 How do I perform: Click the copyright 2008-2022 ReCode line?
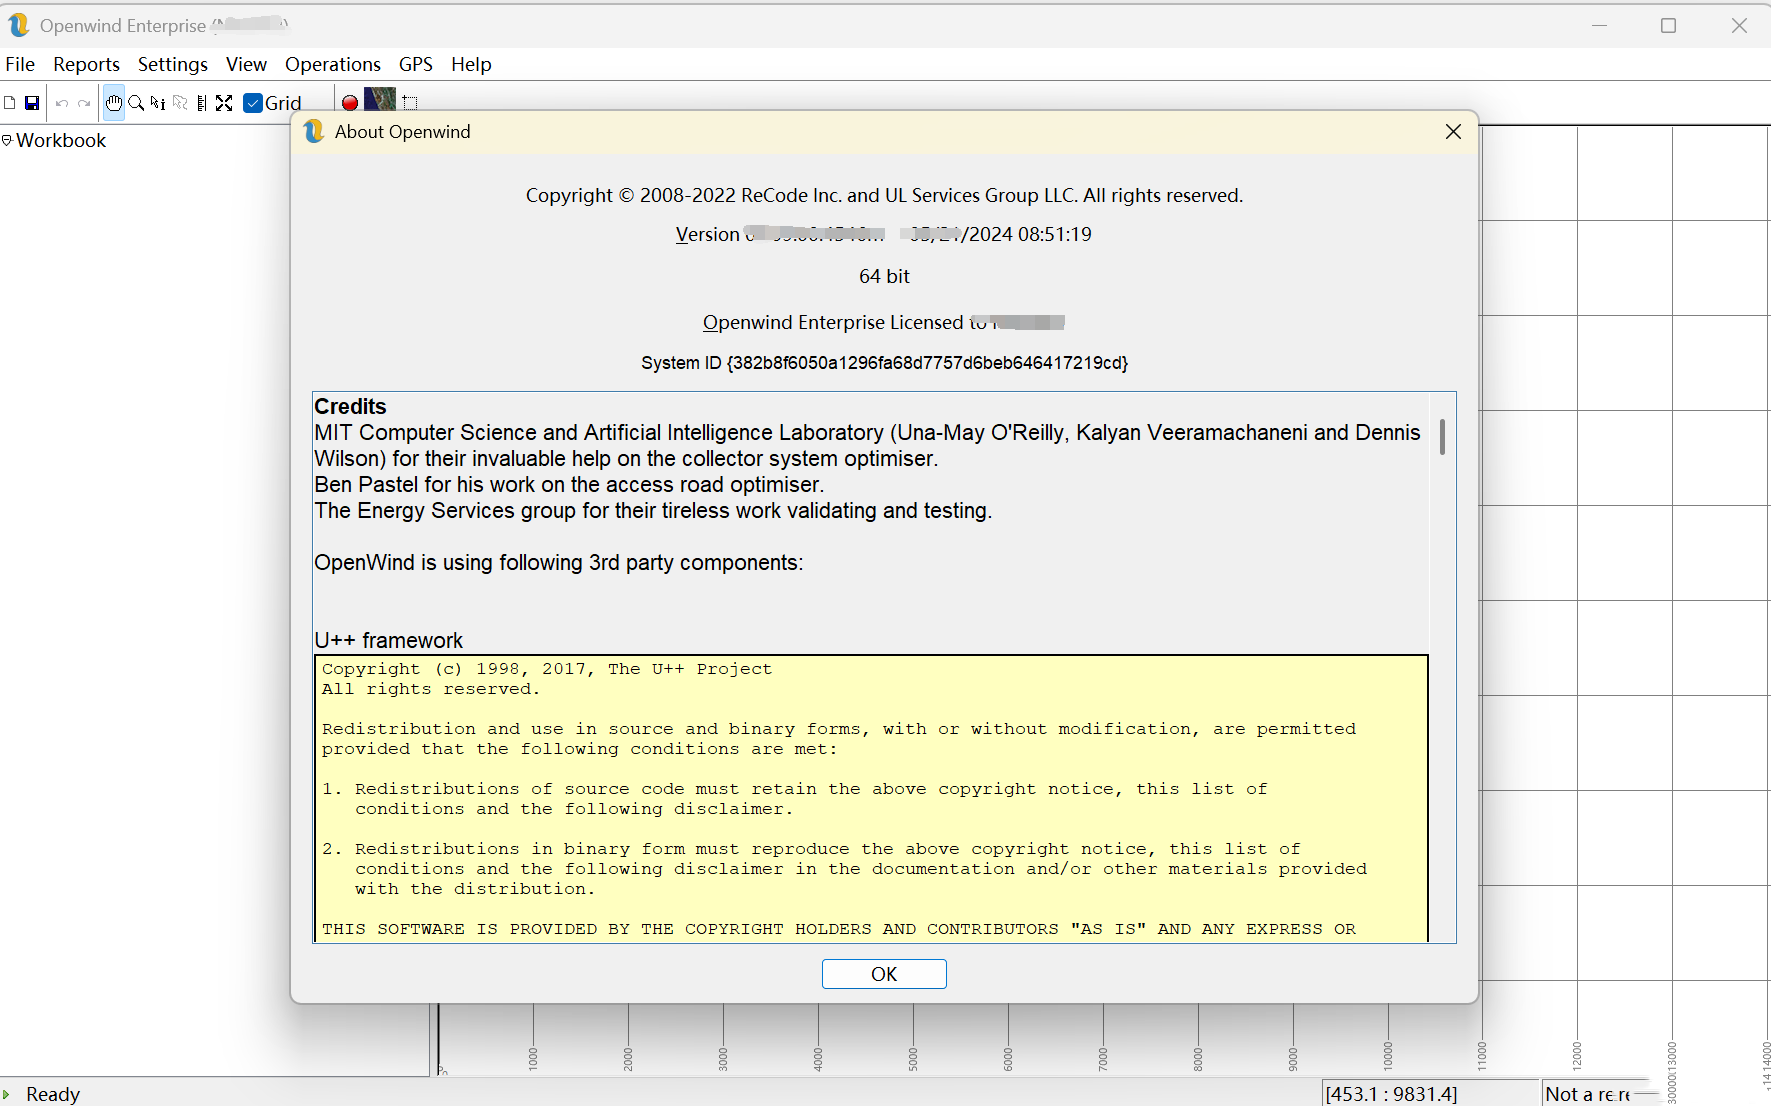point(884,195)
